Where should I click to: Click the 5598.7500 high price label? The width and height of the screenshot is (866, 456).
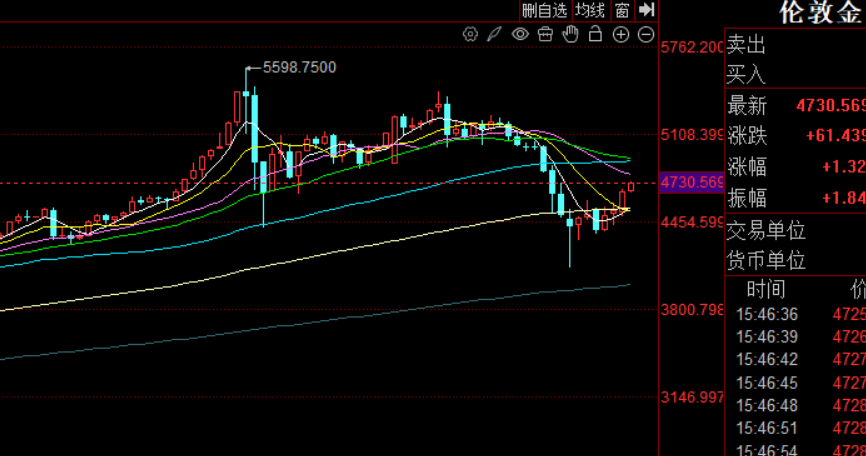click(299, 67)
